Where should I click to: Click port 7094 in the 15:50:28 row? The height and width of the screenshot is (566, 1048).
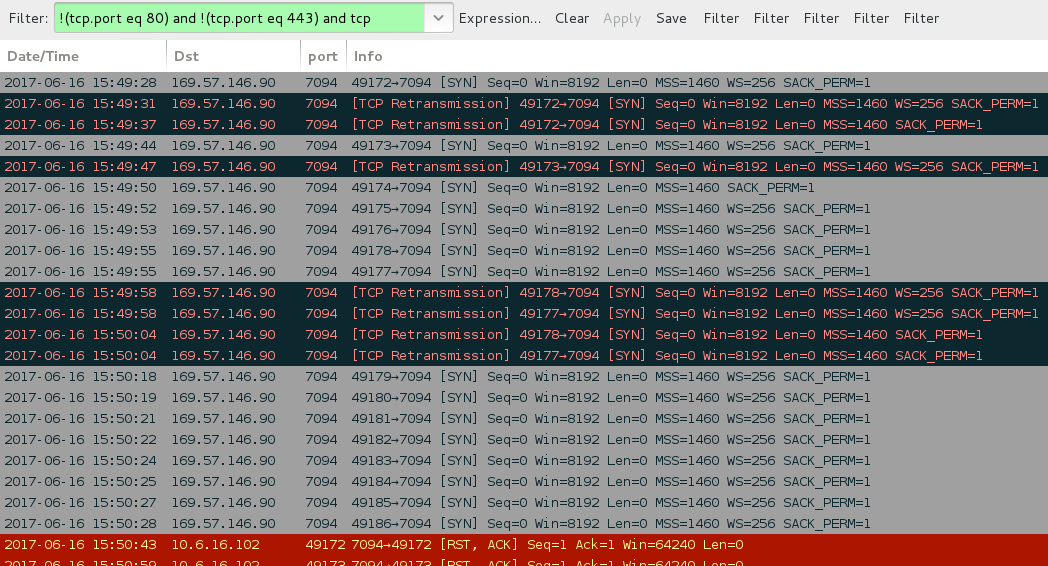pos(321,524)
